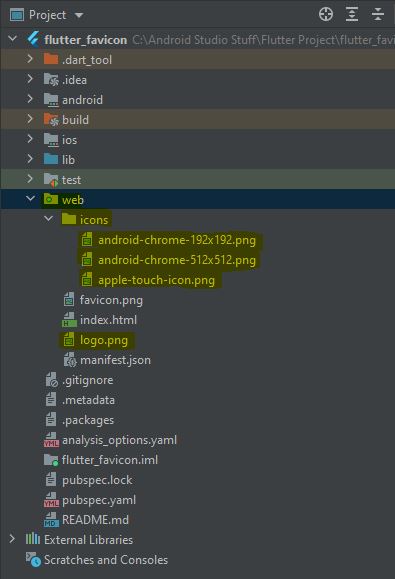Select the .metadata file name

tap(88, 400)
